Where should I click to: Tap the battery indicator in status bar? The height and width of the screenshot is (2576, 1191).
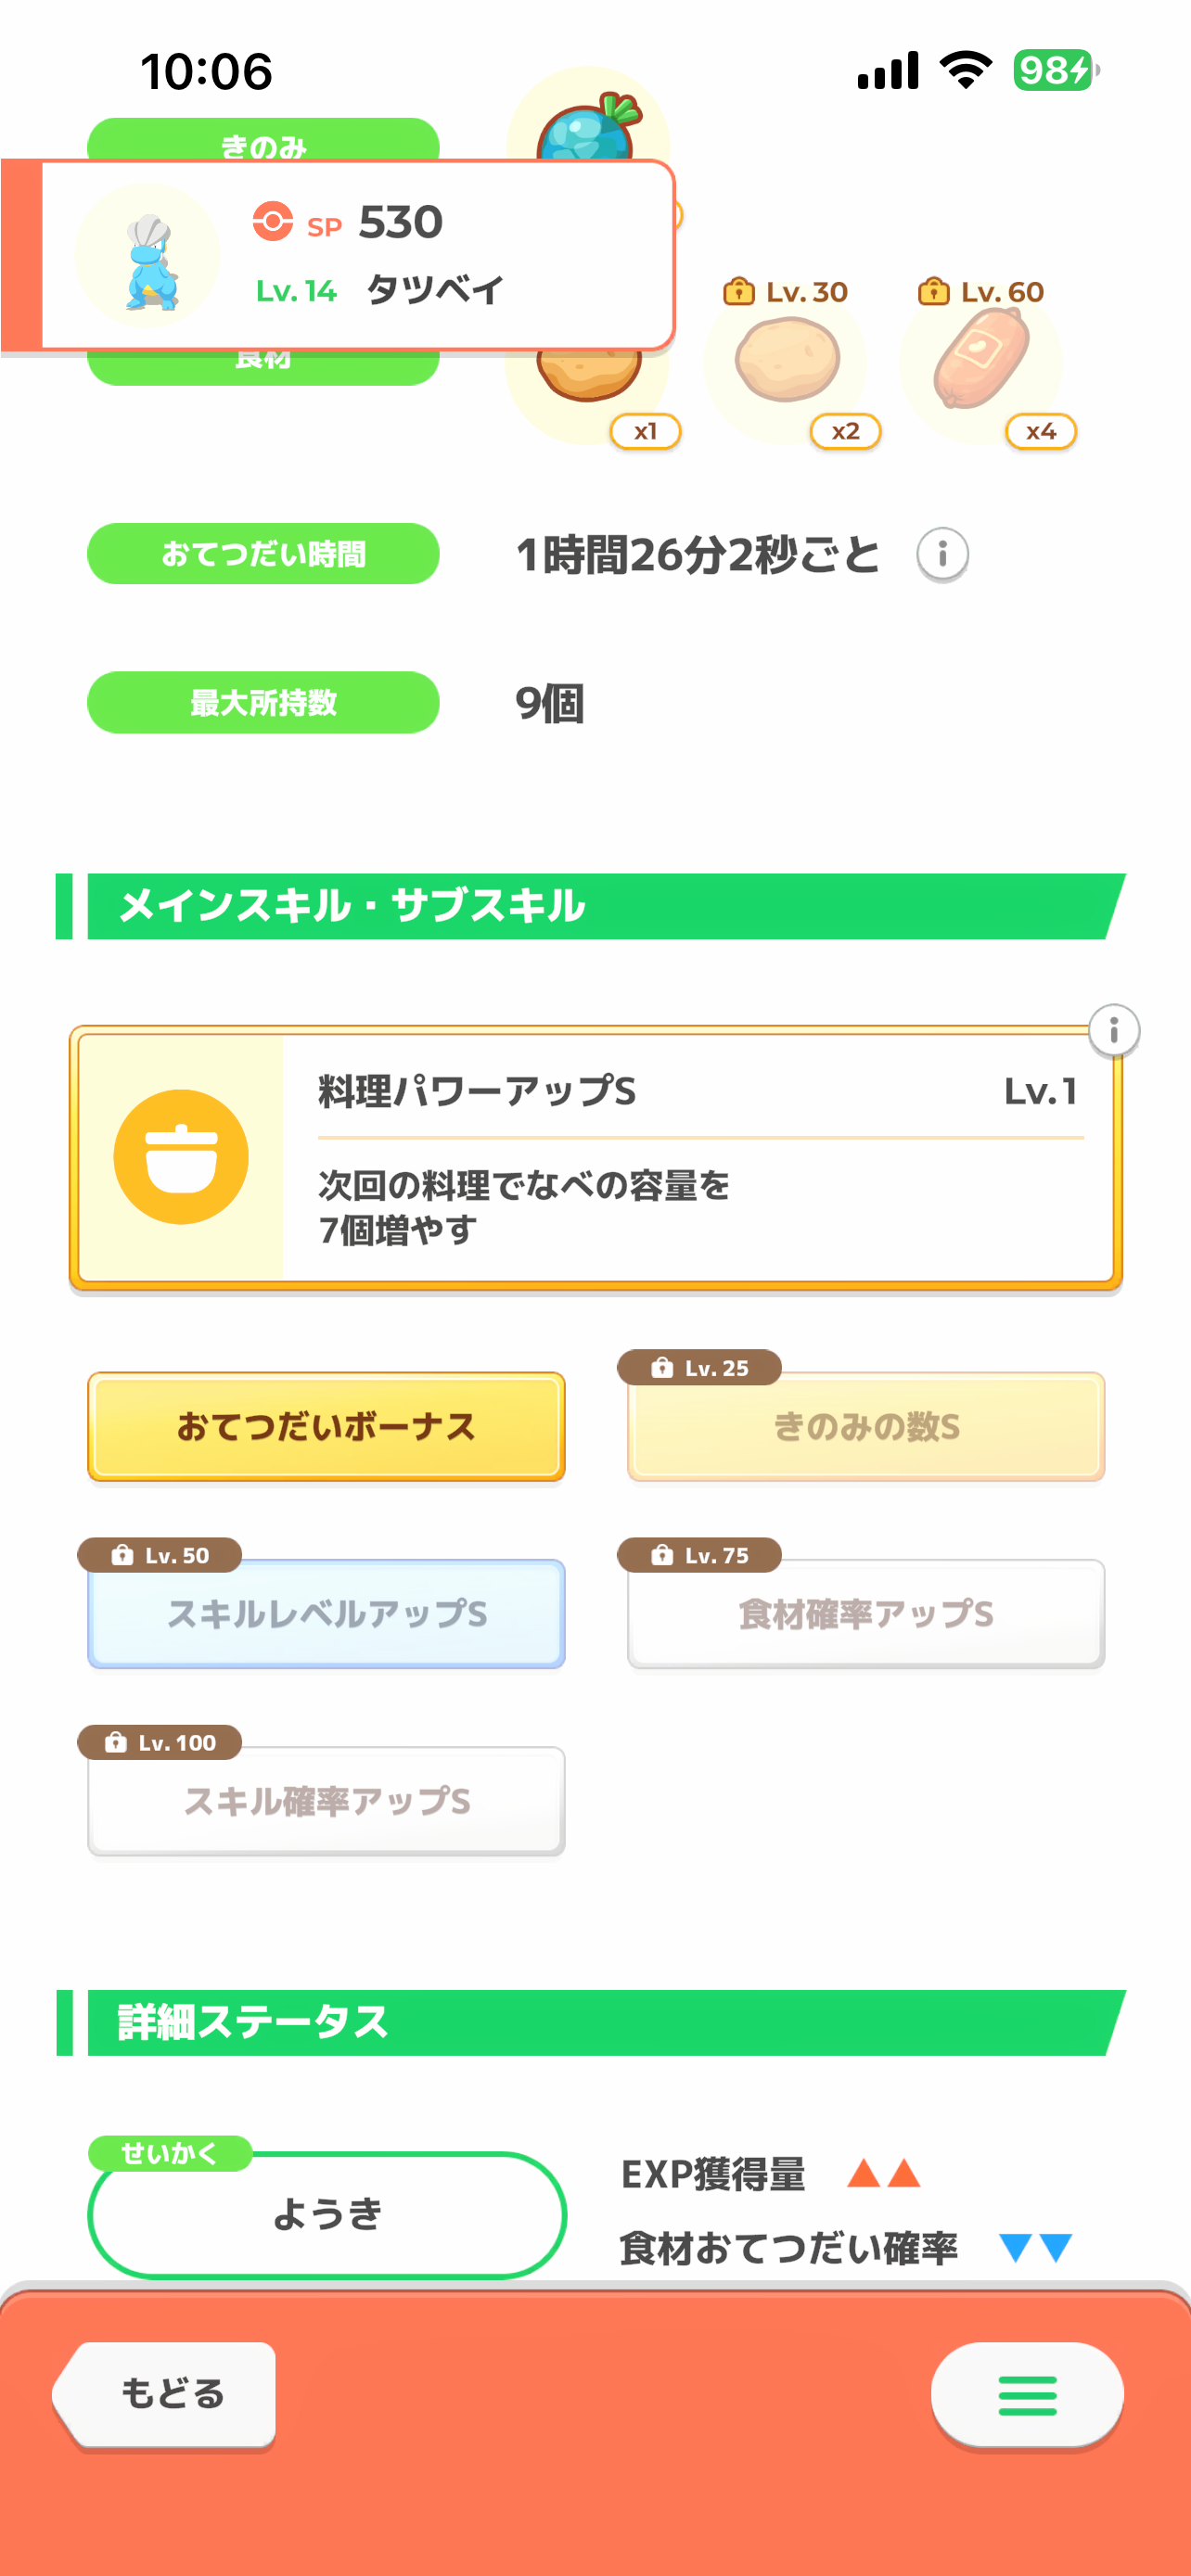(x=1055, y=71)
